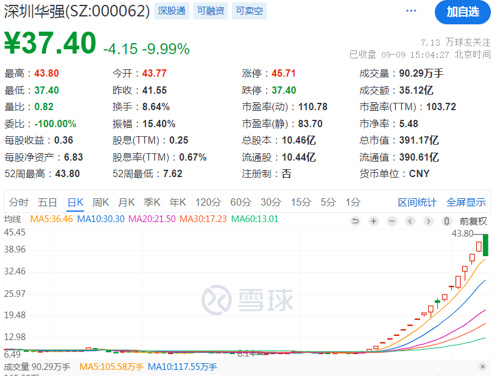Viewport: 500px width, 376px height.
Task: Click the stock title 深圳华强(SZ:000062)
Action: click(x=77, y=11)
